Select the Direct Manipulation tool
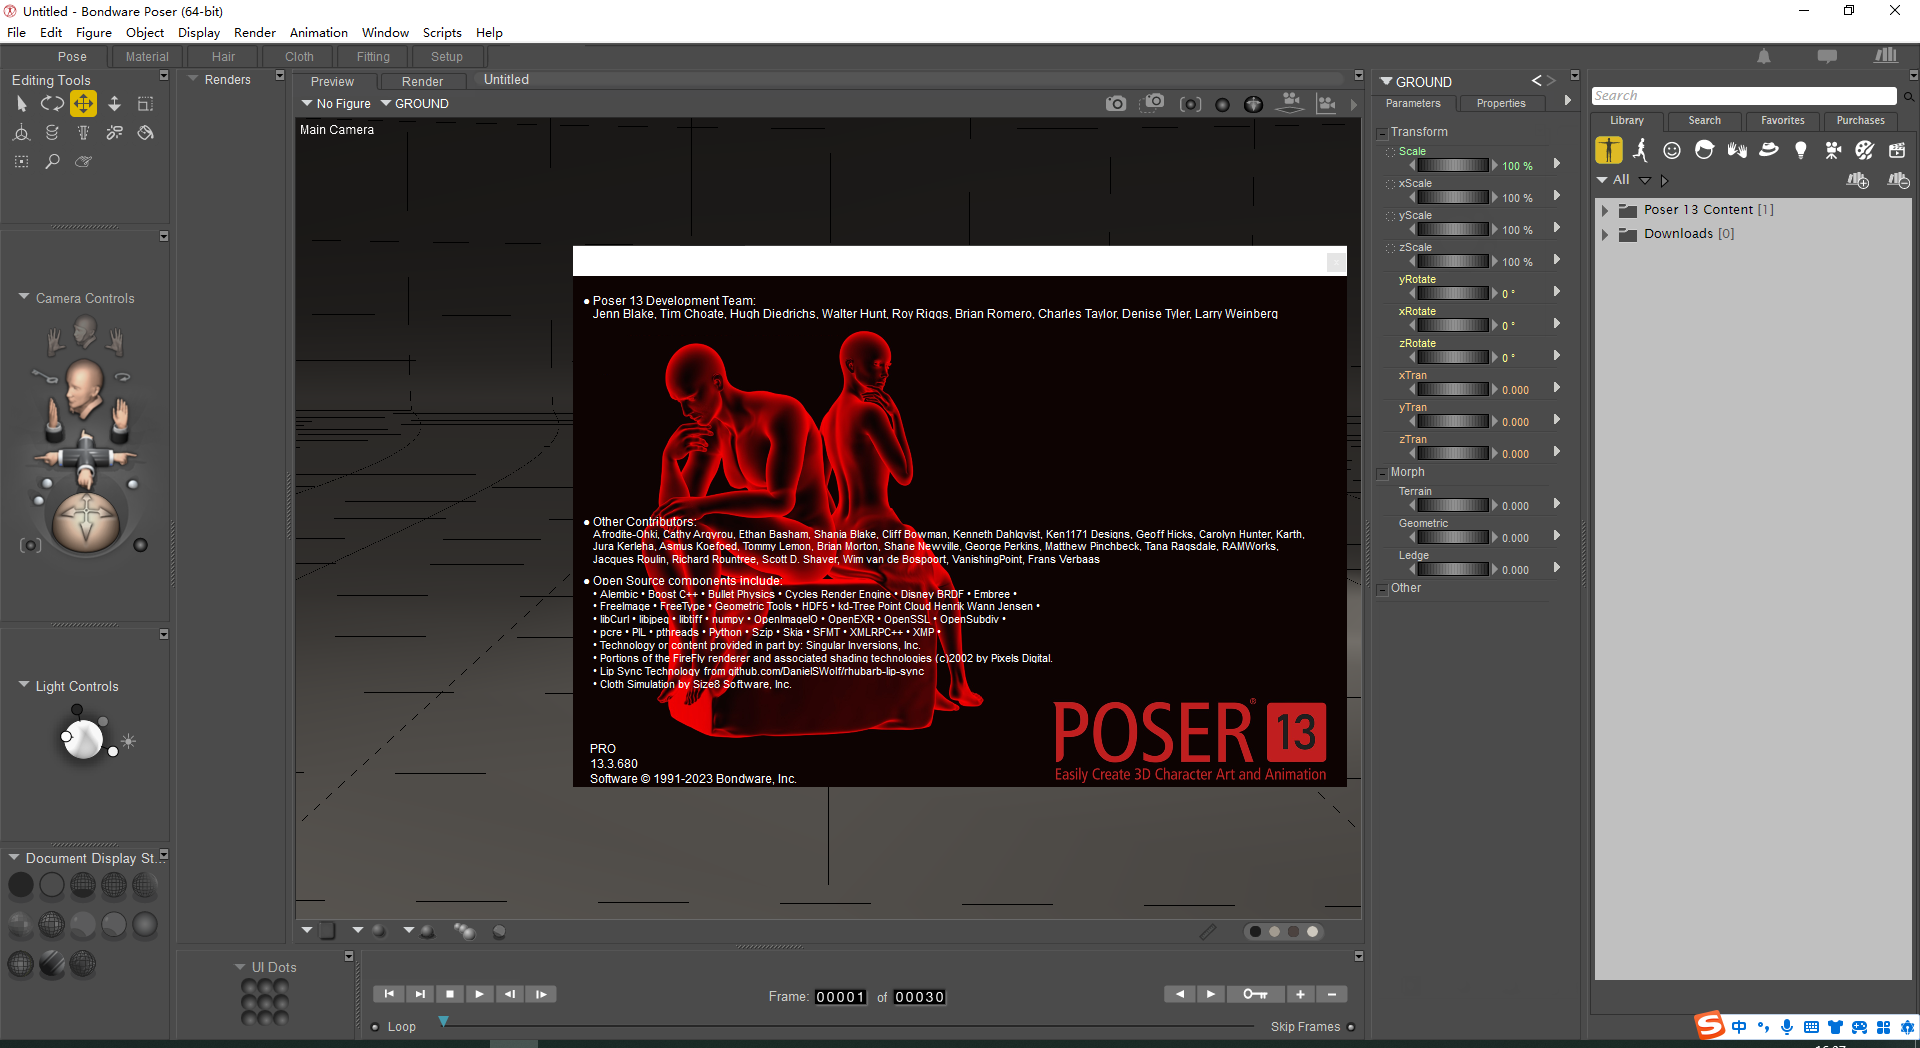 click(x=21, y=133)
